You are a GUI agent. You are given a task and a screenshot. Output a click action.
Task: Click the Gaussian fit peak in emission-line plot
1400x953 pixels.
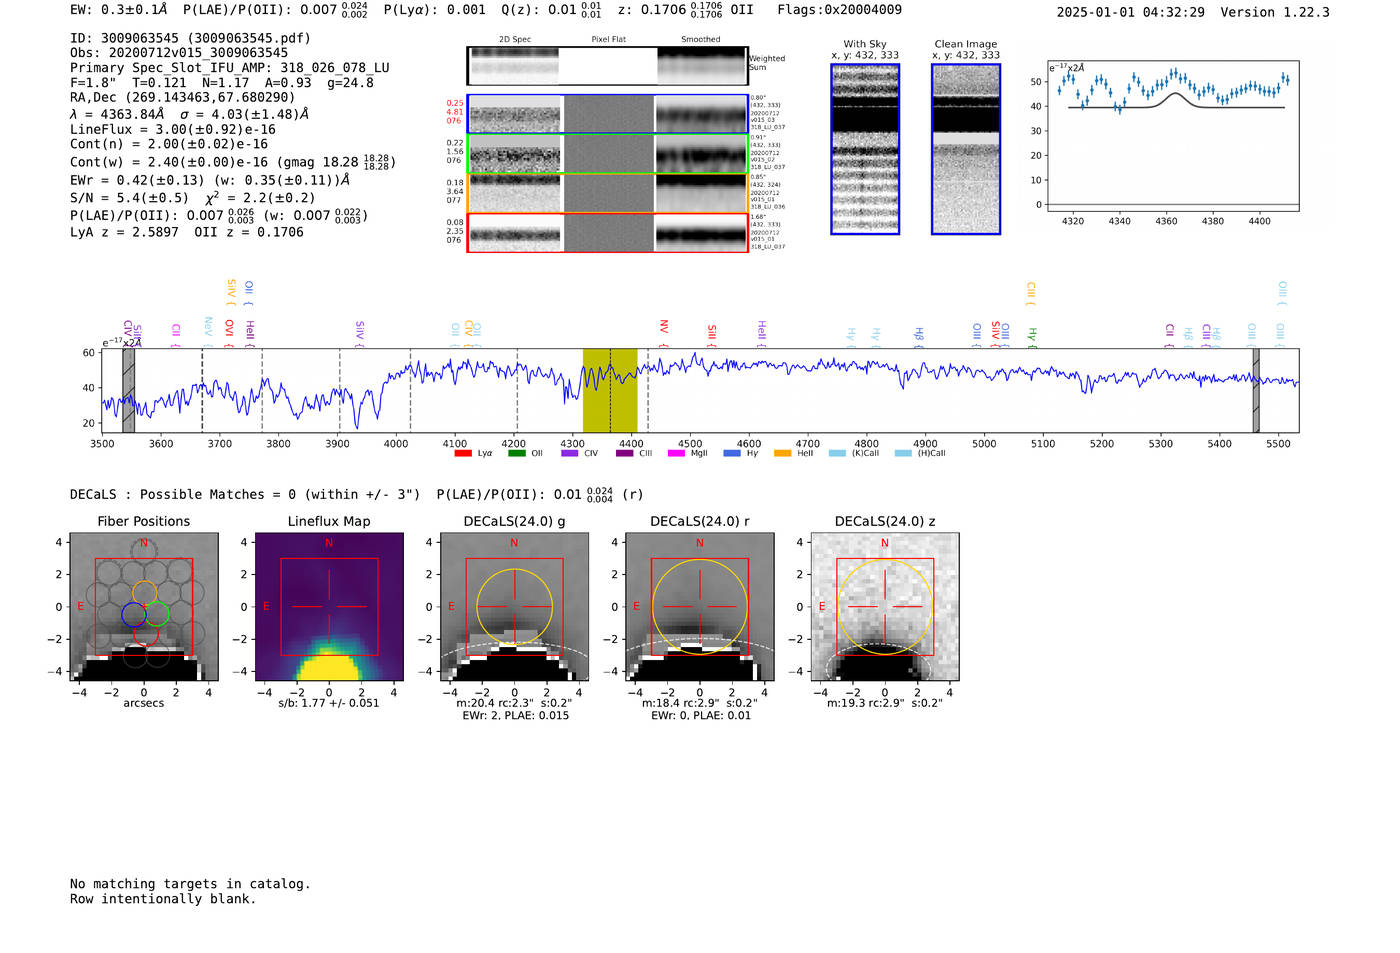(x=1177, y=95)
